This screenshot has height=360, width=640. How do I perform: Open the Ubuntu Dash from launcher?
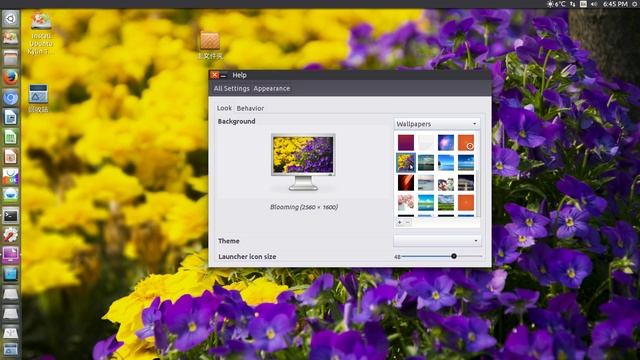point(10,19)
